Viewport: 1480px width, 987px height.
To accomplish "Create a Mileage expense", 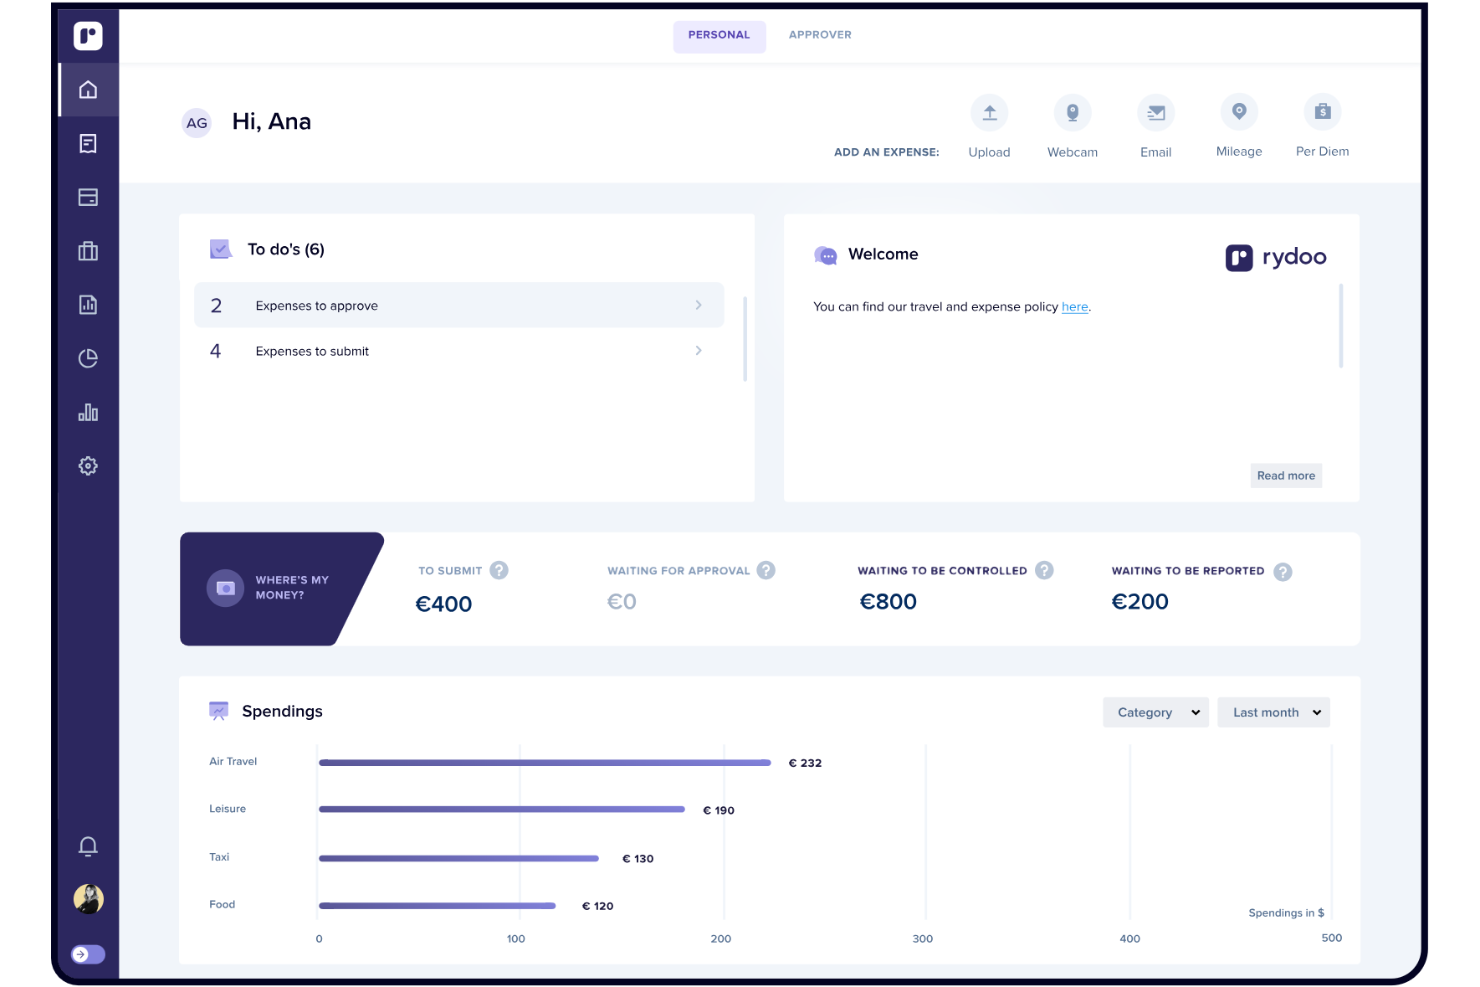I will (x=1239, y=112).
